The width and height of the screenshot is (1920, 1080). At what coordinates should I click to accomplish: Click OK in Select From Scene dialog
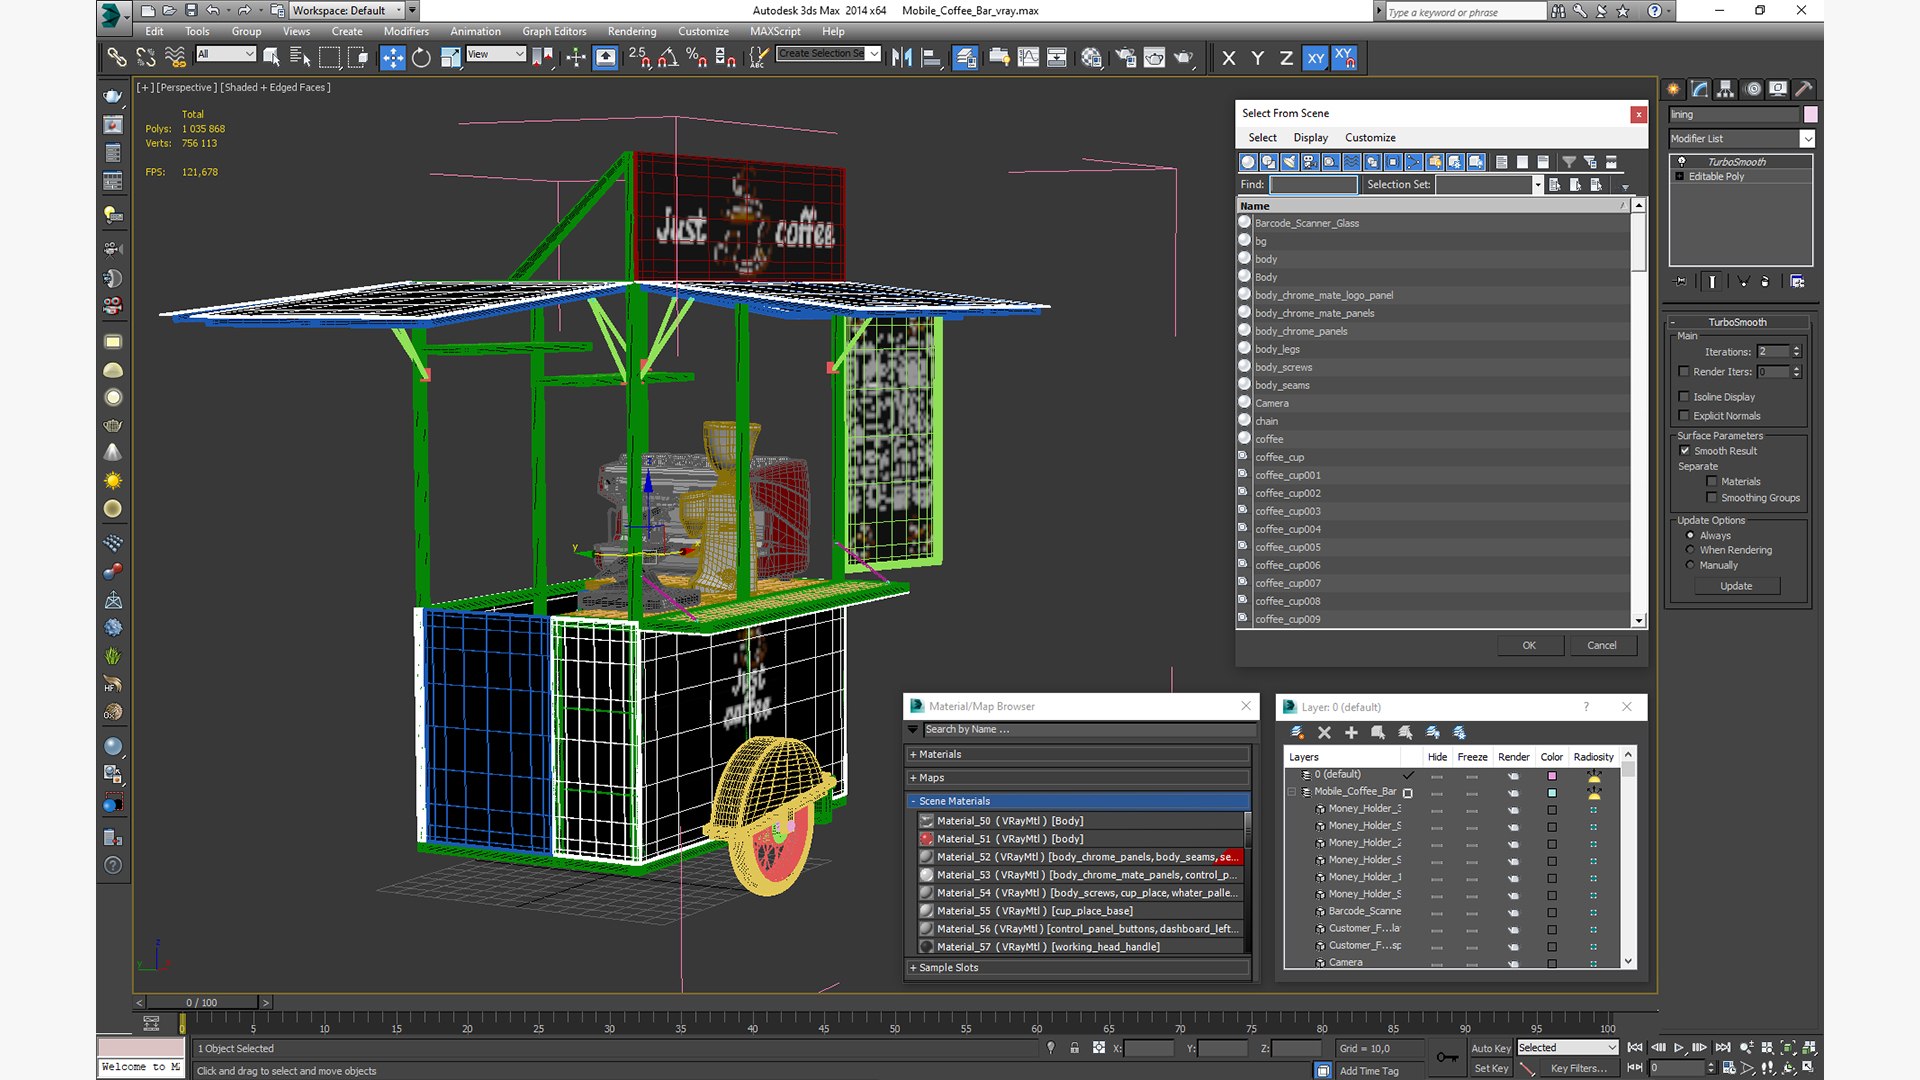click(1529, 646)
